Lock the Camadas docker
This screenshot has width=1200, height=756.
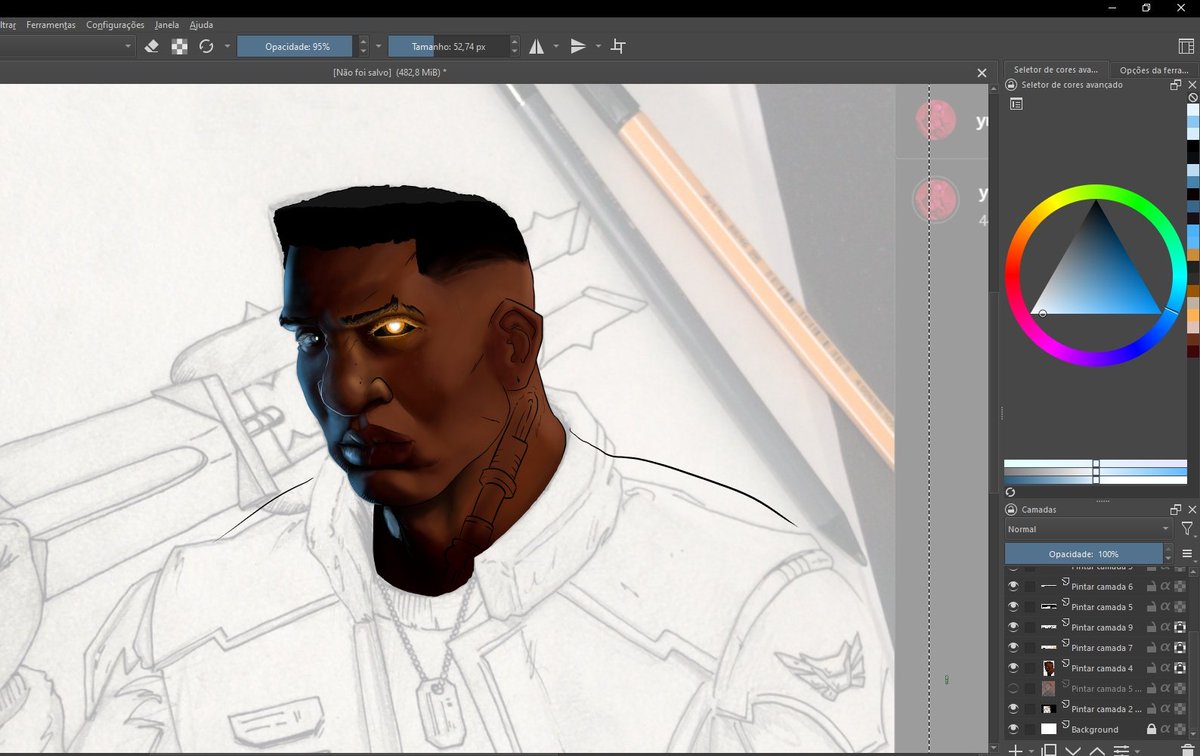[x=1011, y=509]
